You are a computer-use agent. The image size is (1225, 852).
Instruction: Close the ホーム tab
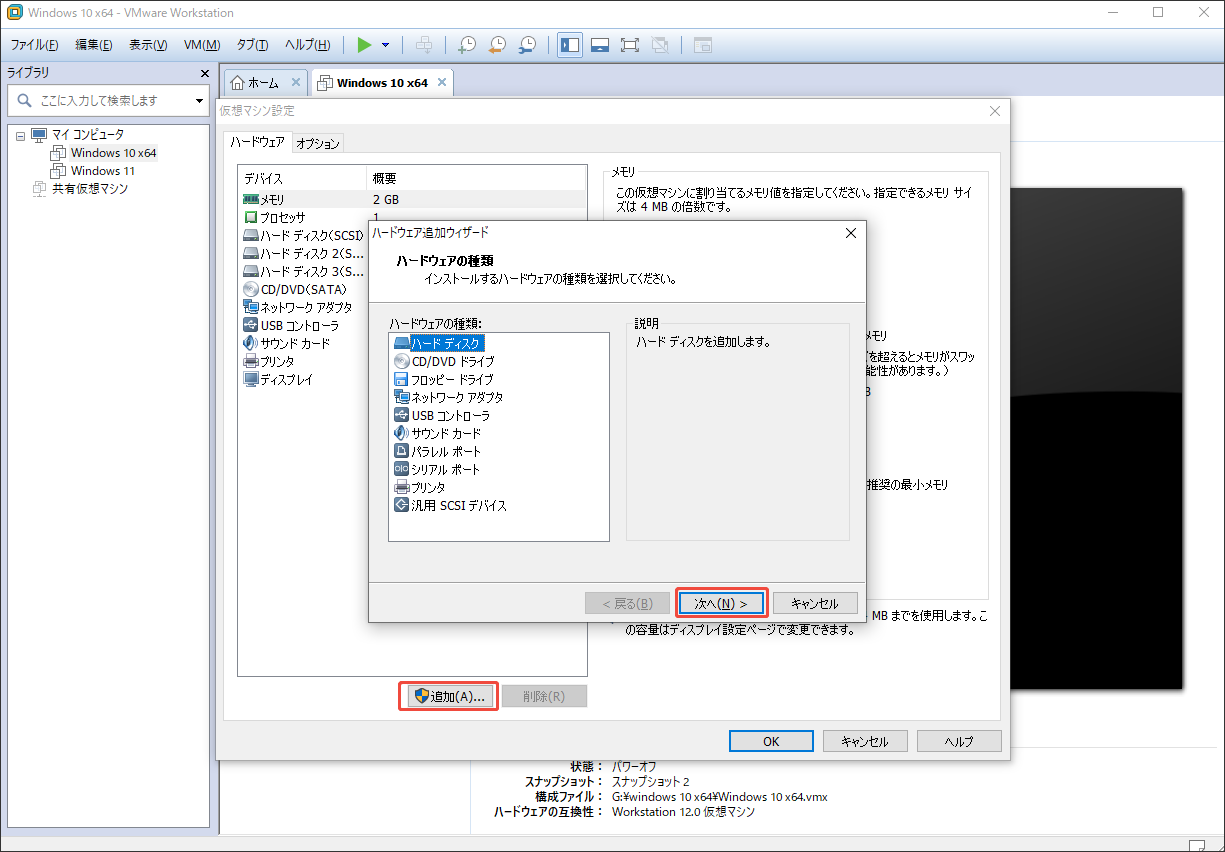[x=295, y=83]
